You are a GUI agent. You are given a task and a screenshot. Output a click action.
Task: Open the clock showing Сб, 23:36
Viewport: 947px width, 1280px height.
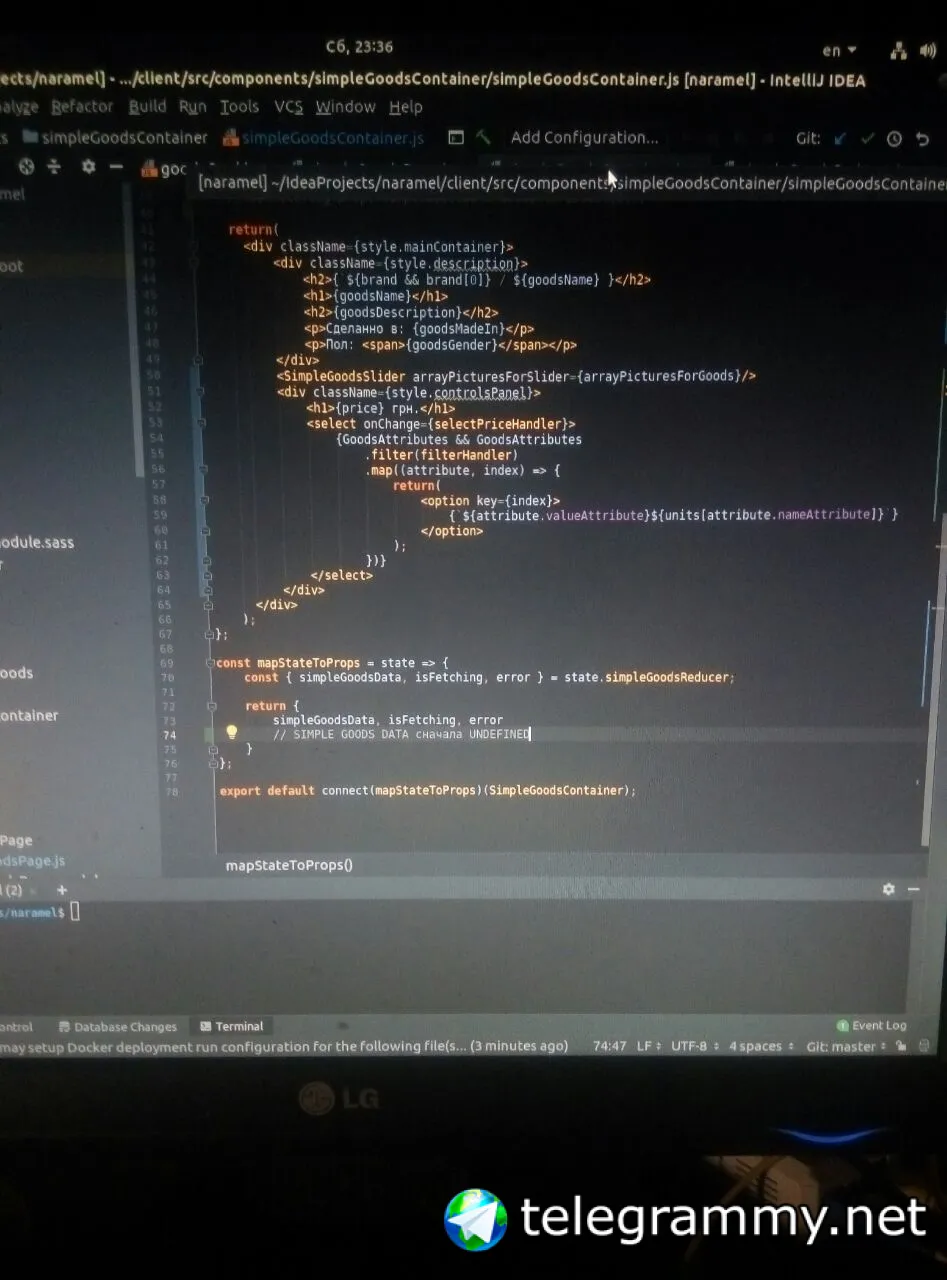(359, 47)
